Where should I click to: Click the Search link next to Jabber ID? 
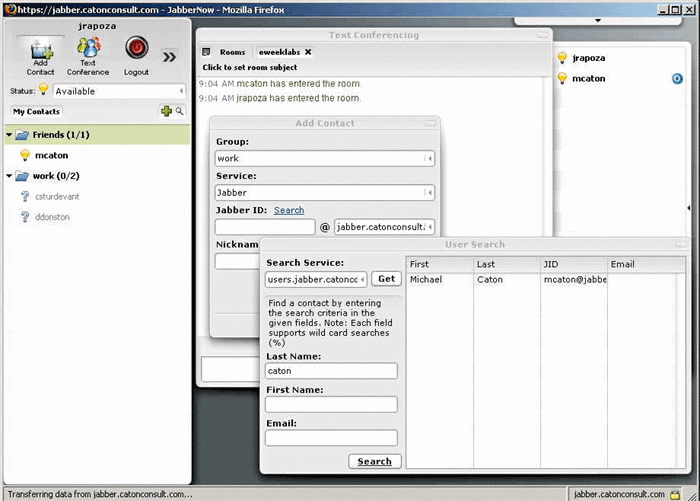[x=289, y=210]
